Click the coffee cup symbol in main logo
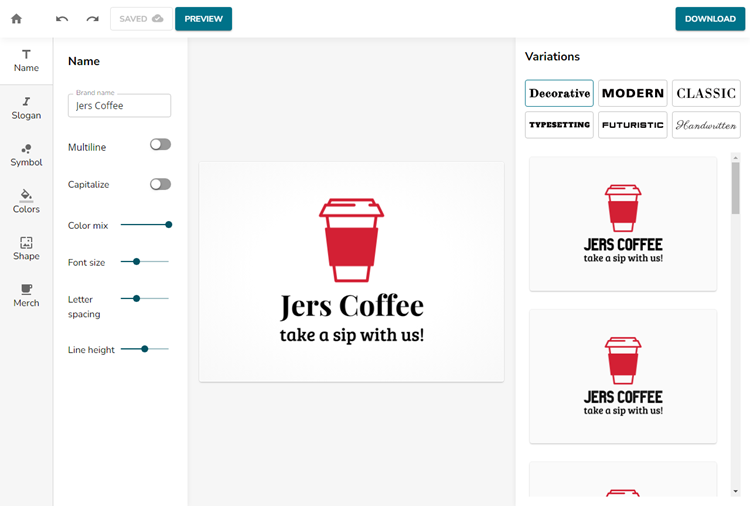 pyautogui.click(x=352, y=240)
